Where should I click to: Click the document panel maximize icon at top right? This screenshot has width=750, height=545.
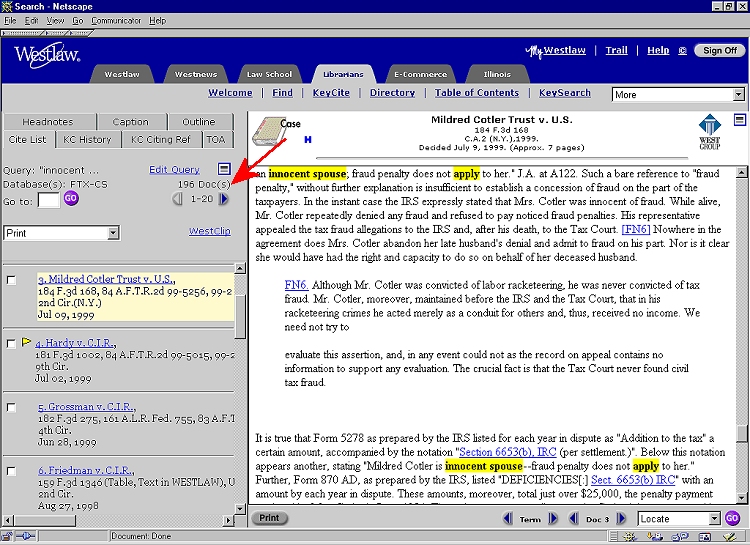coord(739,120)
